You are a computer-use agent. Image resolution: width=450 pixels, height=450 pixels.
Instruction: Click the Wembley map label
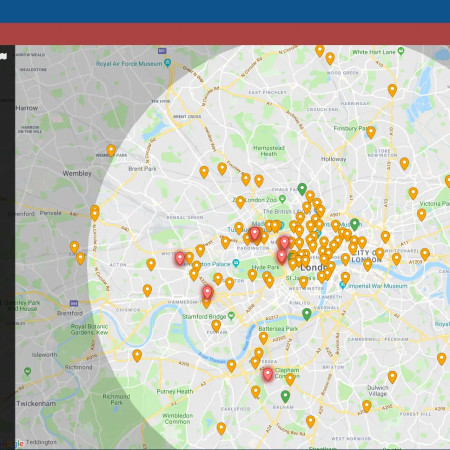77,173
